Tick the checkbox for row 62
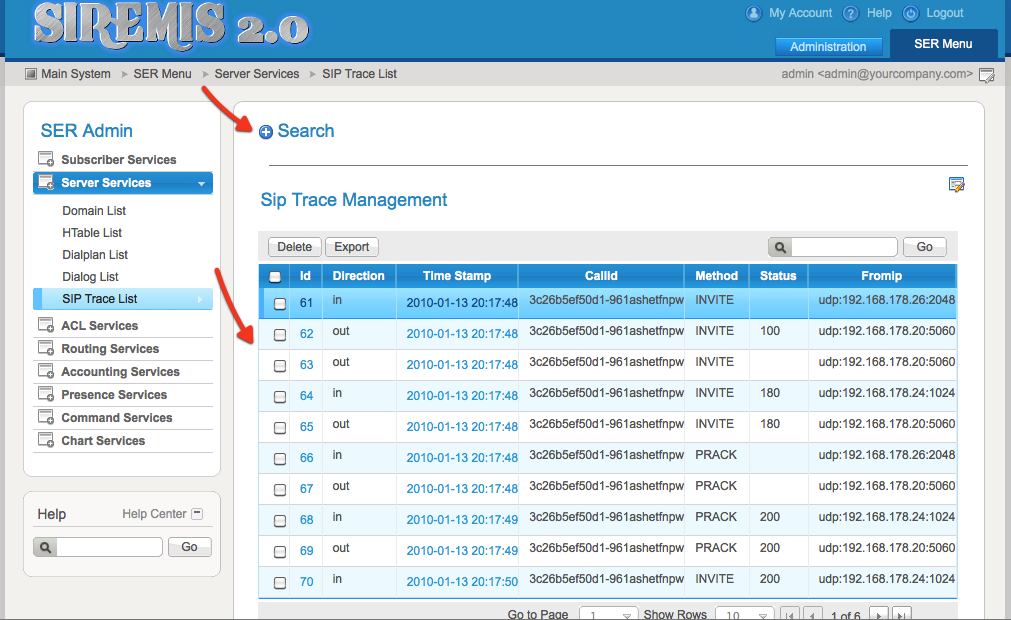Viewport: 1011px width, 620px height. (280, 335)
